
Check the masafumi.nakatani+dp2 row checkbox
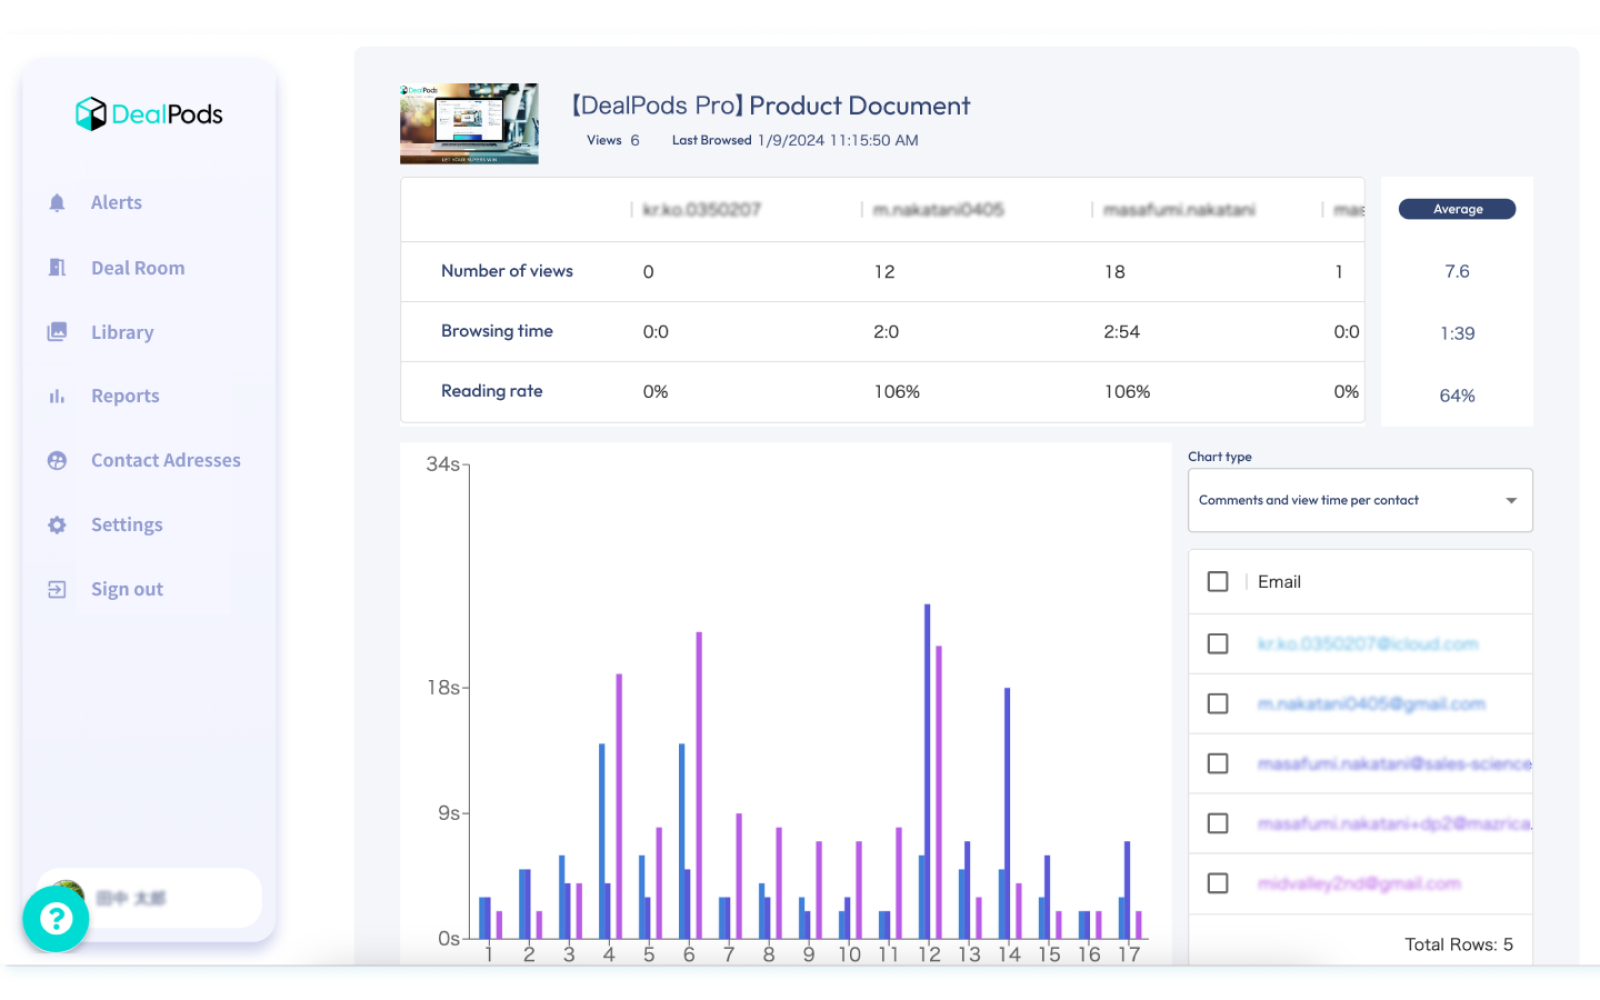coord(1217,824)
